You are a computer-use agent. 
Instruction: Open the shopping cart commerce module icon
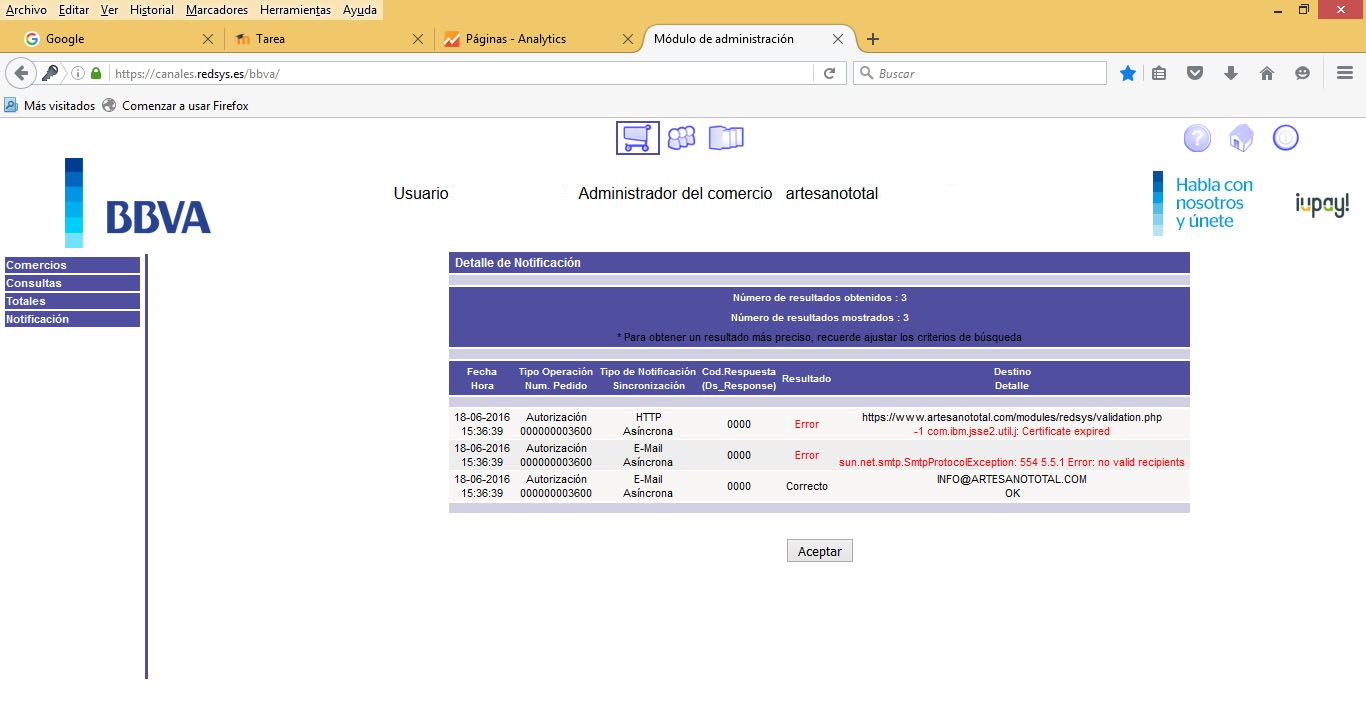click(x=638, y=138)
